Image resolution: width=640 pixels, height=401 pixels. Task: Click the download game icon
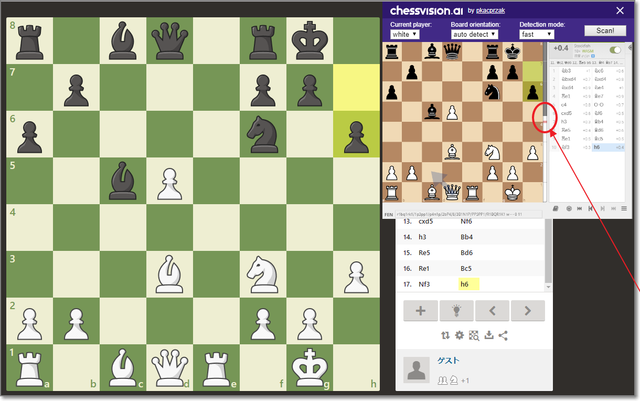[488, 335]
